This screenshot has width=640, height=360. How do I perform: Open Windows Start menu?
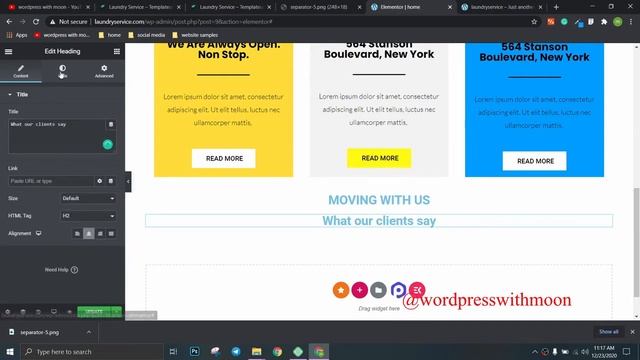coord(10,351)
